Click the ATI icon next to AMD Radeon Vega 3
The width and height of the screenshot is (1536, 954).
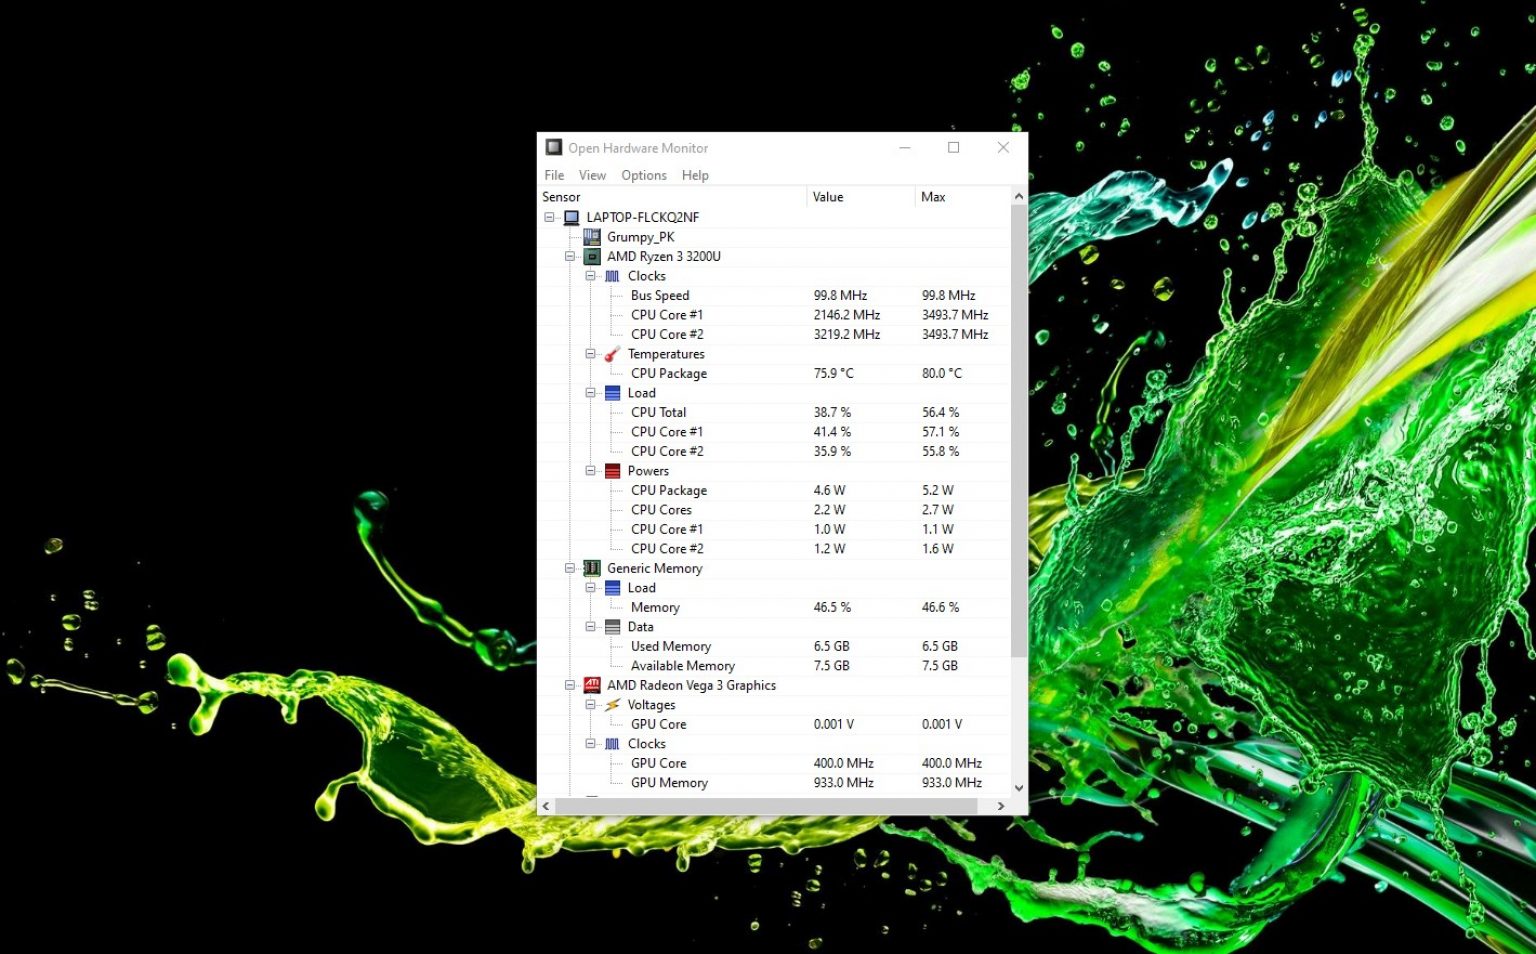(x=593, y=685)
